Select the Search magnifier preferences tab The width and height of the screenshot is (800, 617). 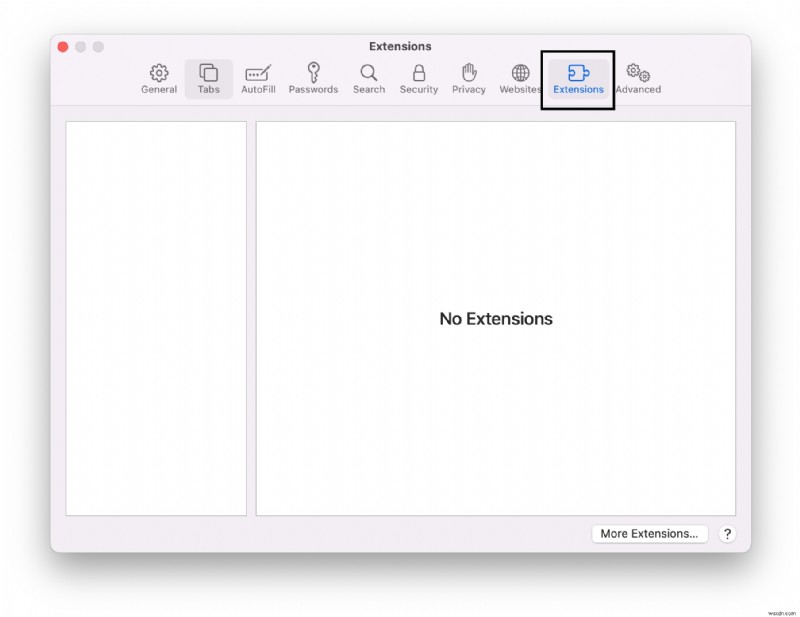[x=369, y=79]
